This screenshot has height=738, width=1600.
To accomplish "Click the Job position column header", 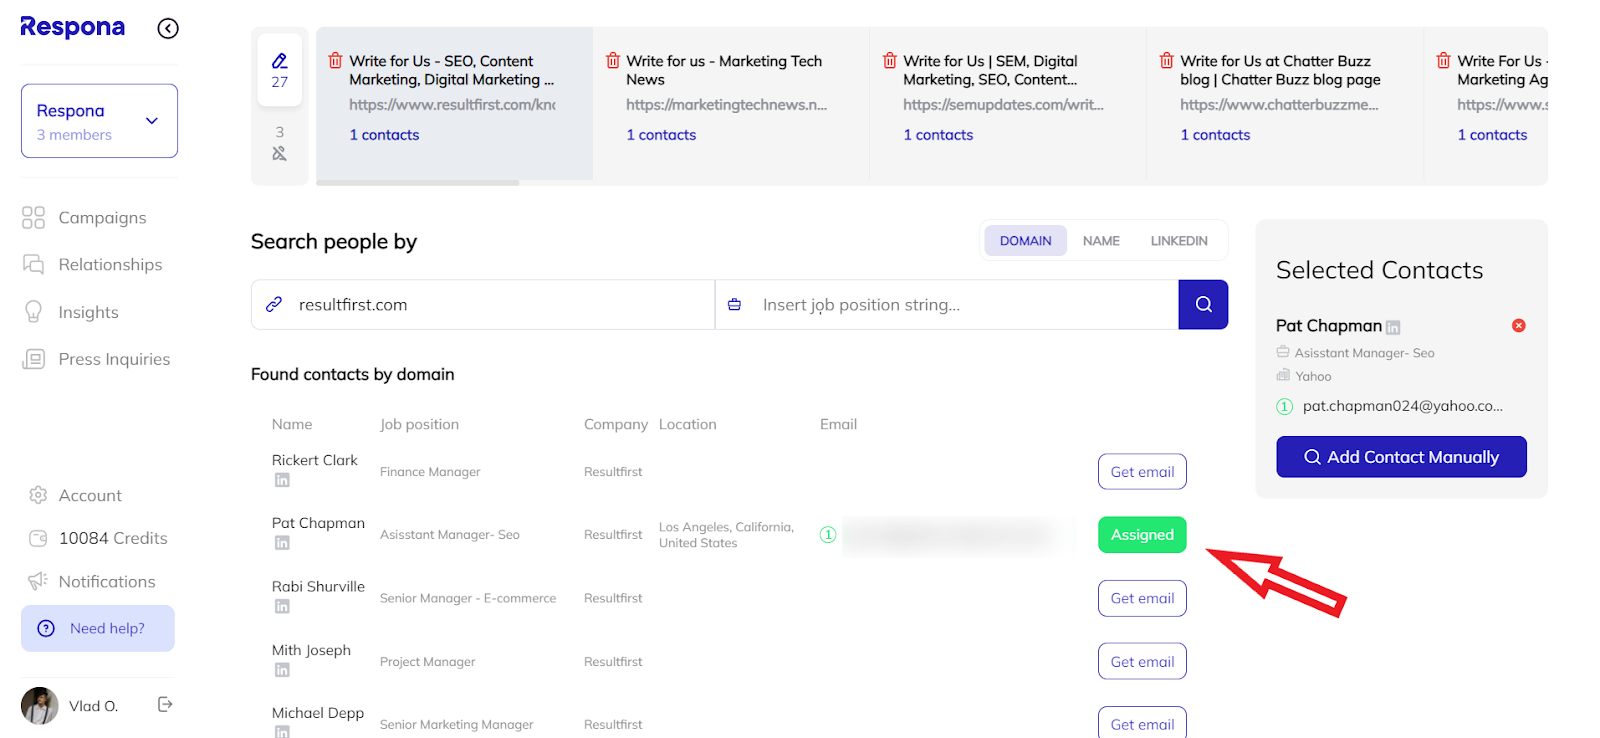I will coord(419,424).
